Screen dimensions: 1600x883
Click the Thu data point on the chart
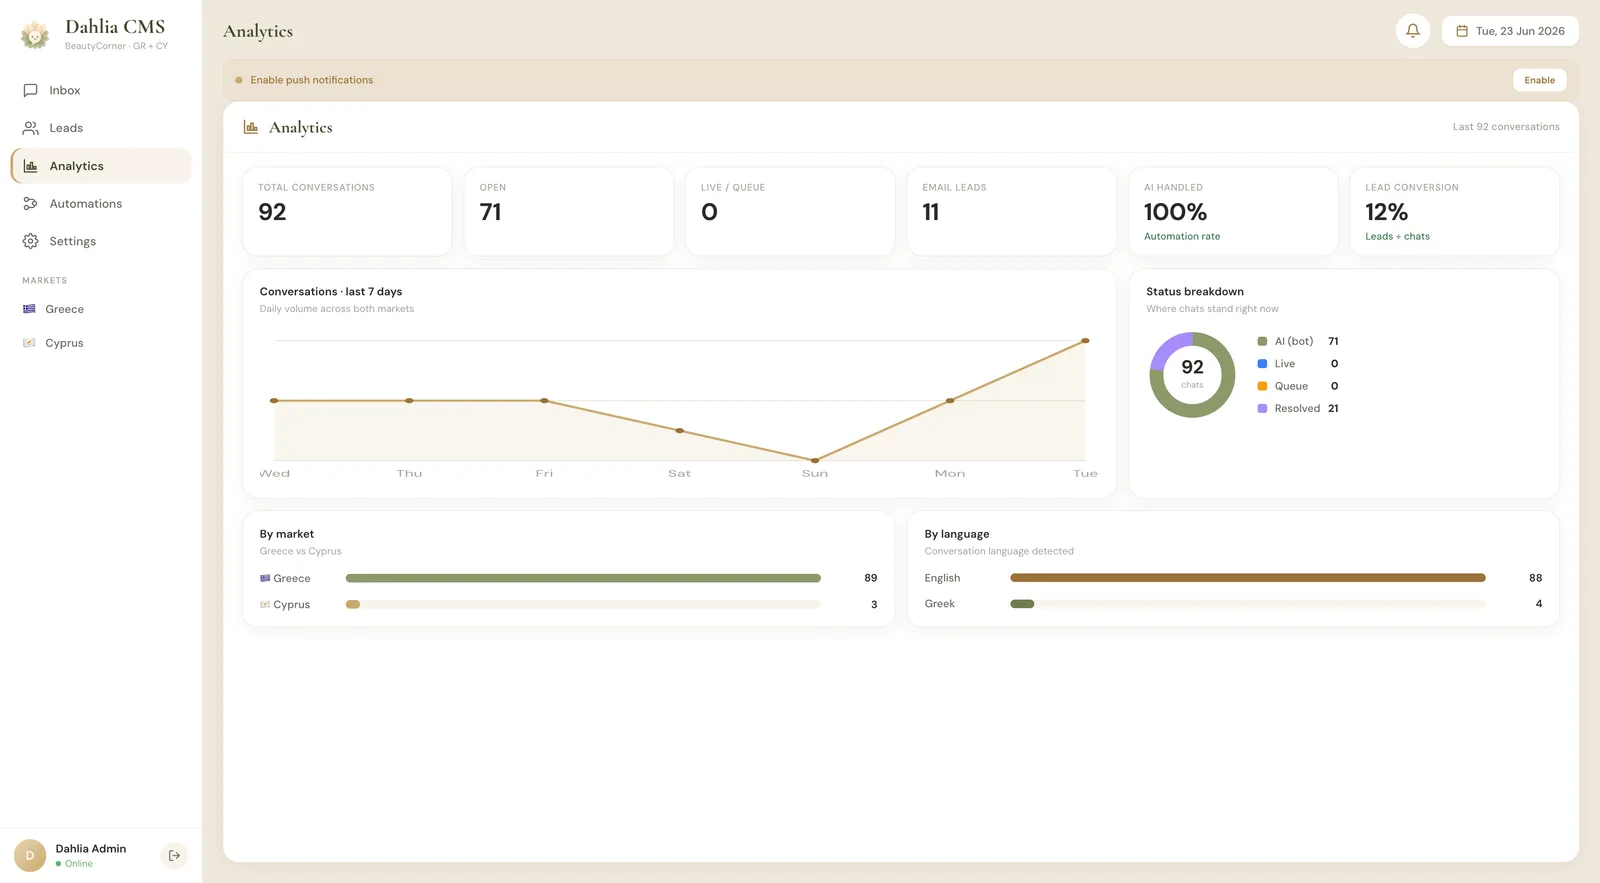pyautogui.click(x=409, y=401)
